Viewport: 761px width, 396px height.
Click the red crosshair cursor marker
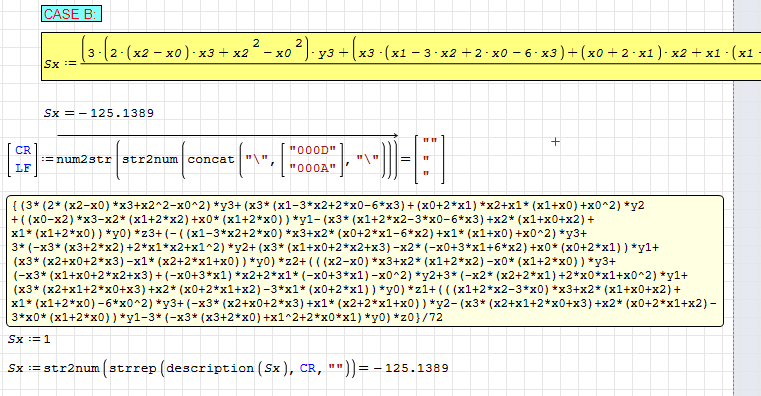(x=555, y=142)
